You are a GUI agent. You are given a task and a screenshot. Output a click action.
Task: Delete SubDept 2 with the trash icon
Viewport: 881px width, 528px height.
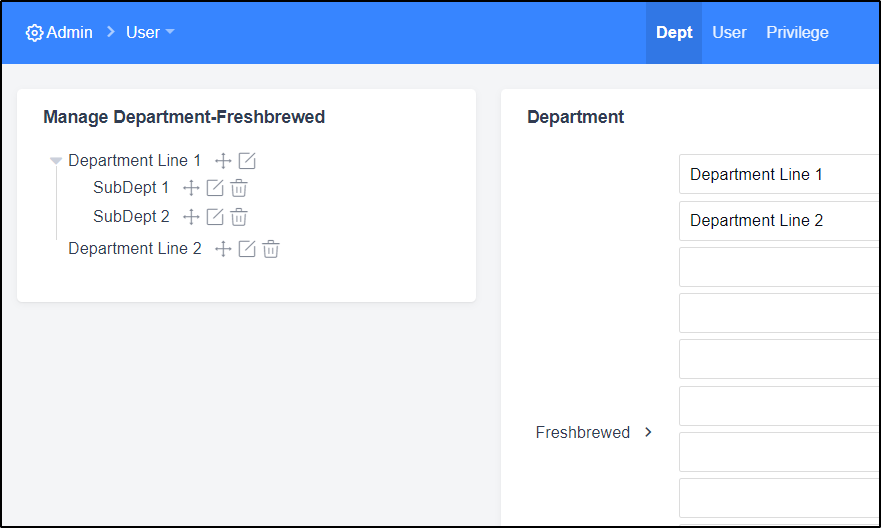(x=239, y=217)
